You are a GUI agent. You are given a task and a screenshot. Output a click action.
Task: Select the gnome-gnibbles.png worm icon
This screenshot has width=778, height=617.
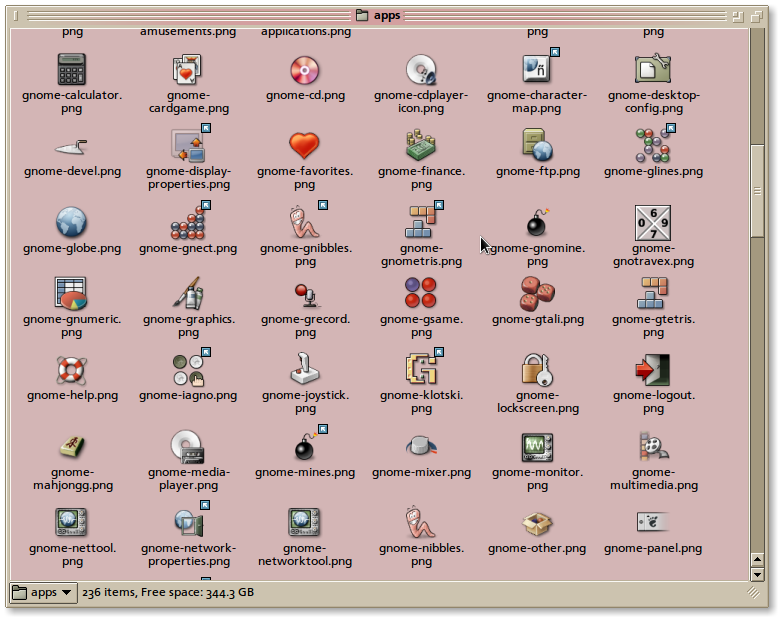pyautogui.click(x=305, y=222)
